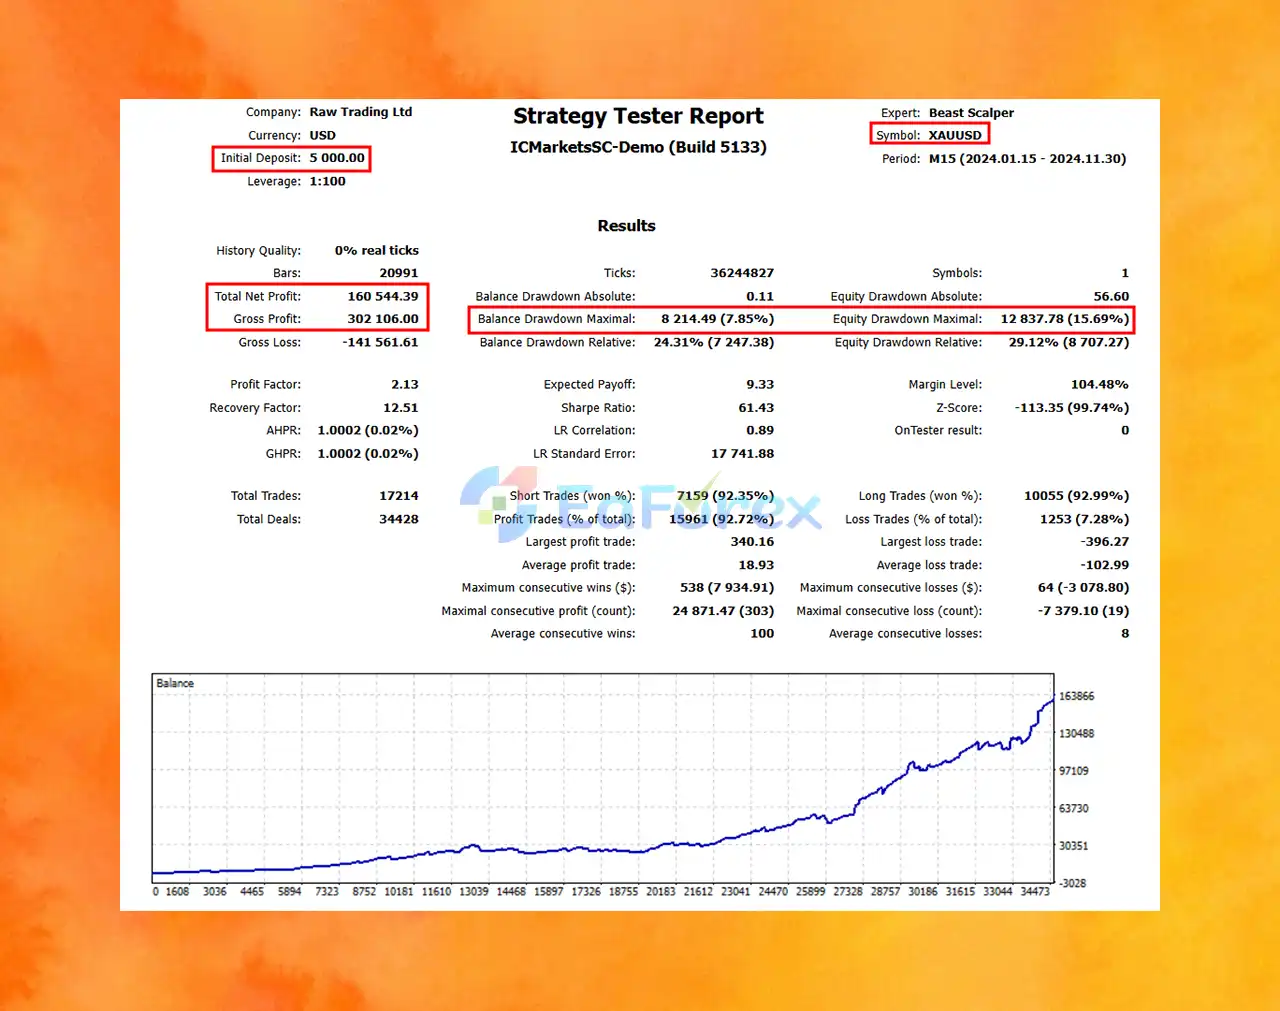
Task: Click the Average consecutive wins value 100
Action: pyautogui.click(x=762, y=634)
